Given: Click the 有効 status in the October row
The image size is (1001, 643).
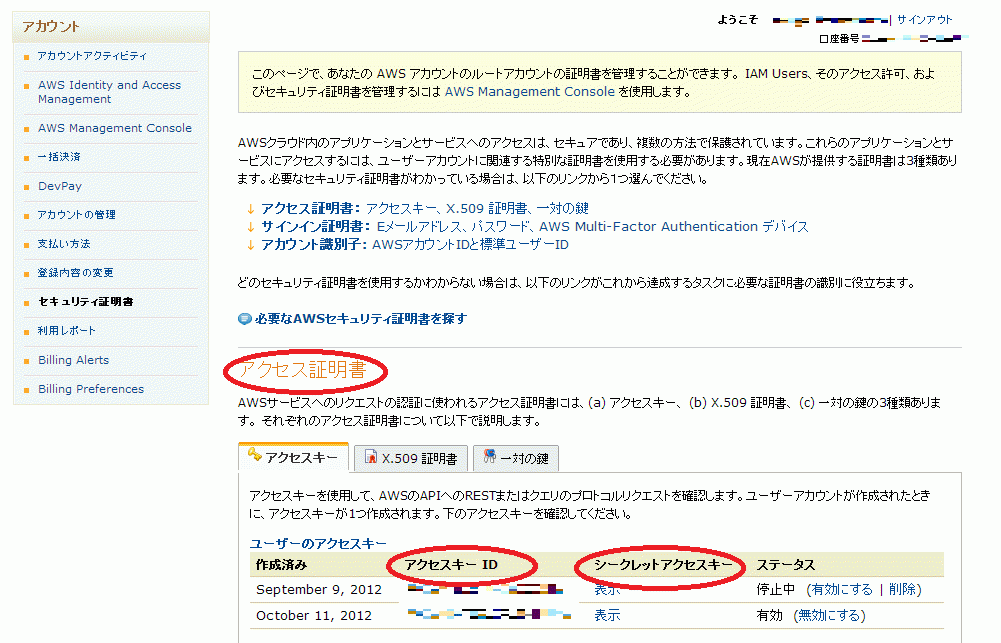Looking at the screenshot, I should coord(769,616).
